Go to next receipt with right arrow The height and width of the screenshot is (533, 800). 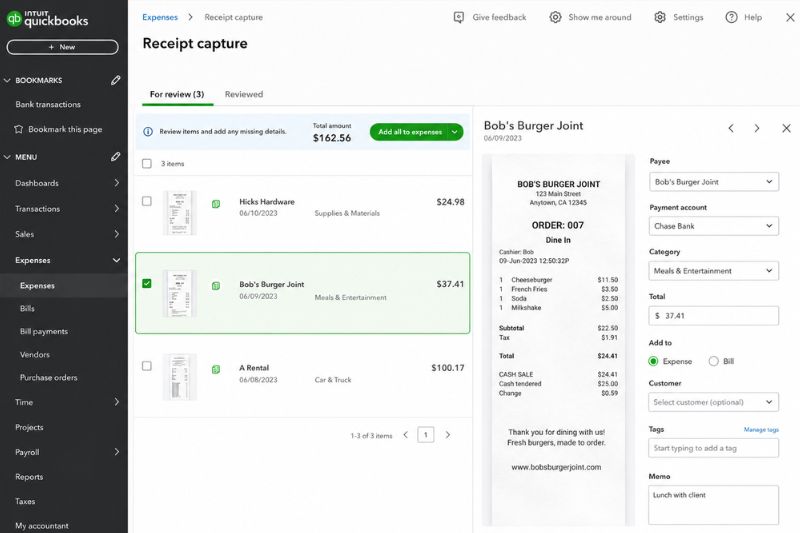pyautogui.click(x=757, y=128)
